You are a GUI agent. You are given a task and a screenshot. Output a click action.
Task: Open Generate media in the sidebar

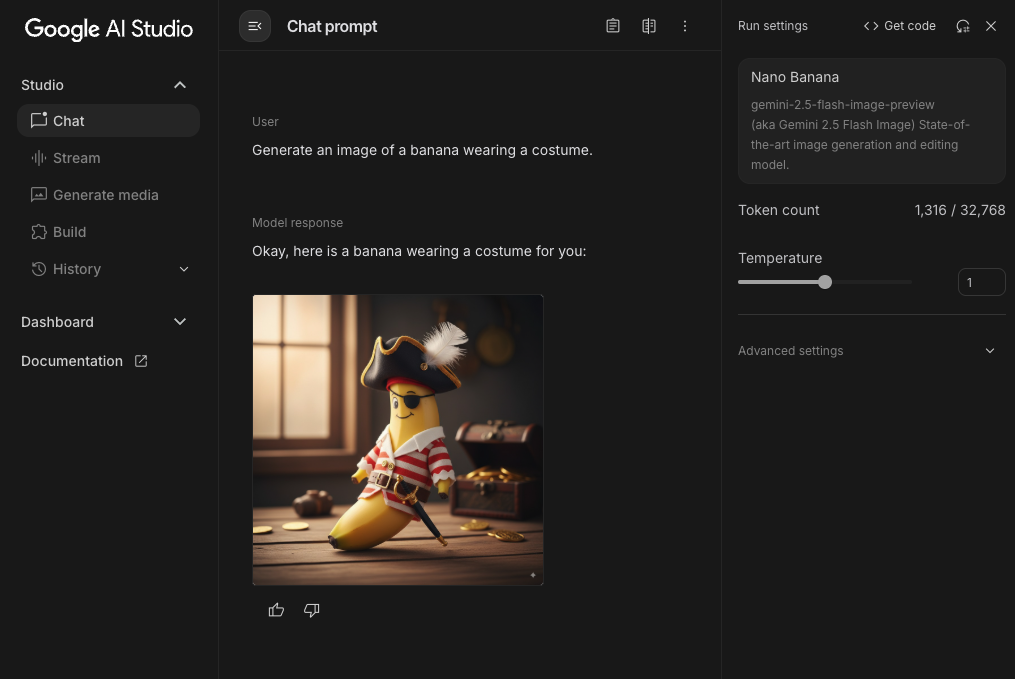click(x=105, y=195)
